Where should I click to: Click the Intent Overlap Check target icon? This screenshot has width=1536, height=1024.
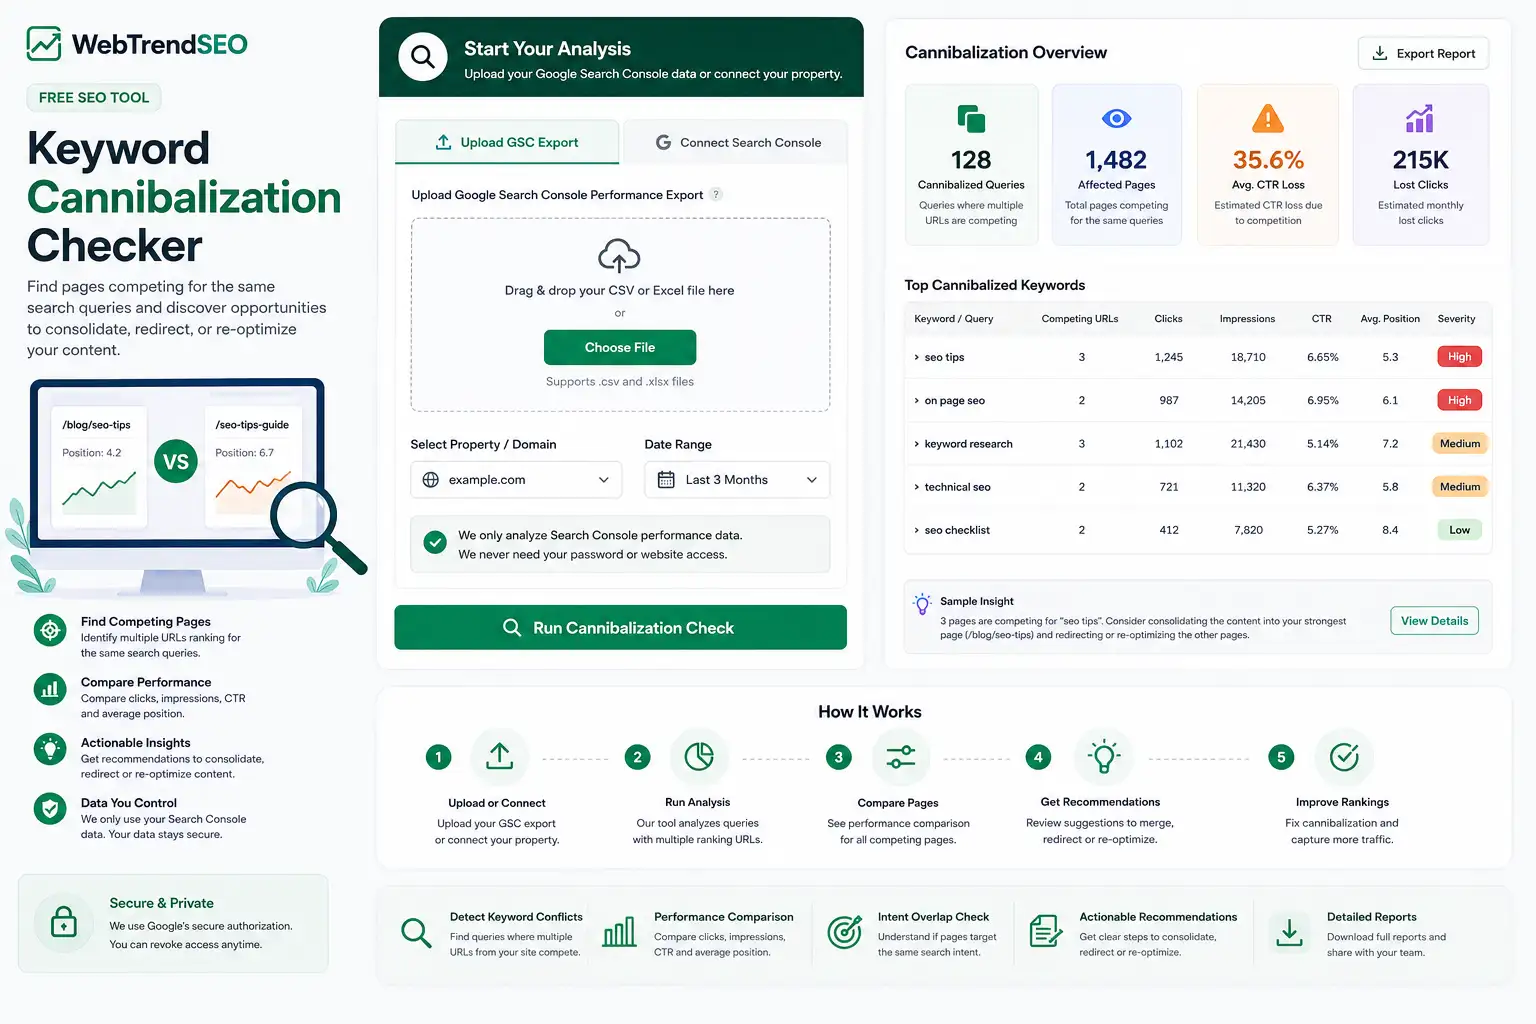pos(844,932)
